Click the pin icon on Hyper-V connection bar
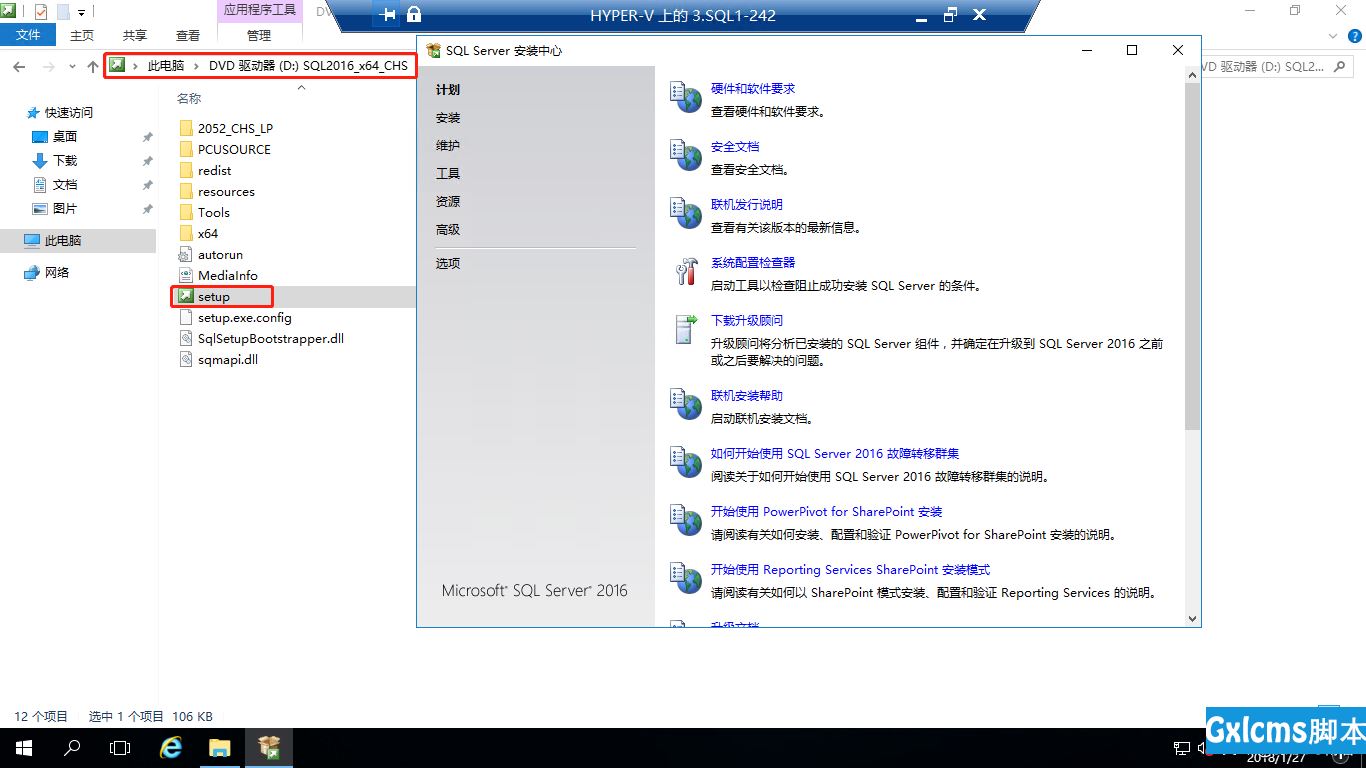Viewport: 1366px width, 768px height. pos(389,15)
